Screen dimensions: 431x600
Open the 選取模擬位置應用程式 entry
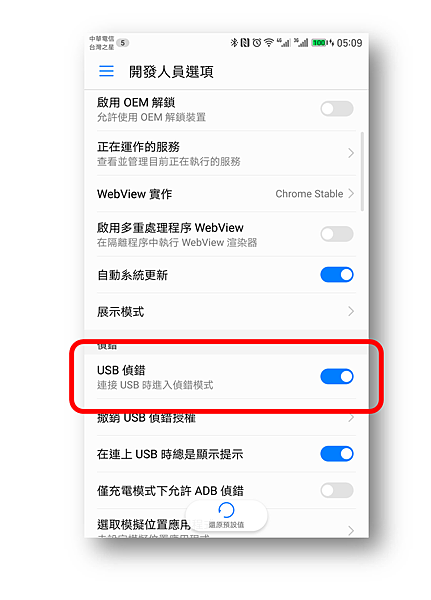(226, 526)
